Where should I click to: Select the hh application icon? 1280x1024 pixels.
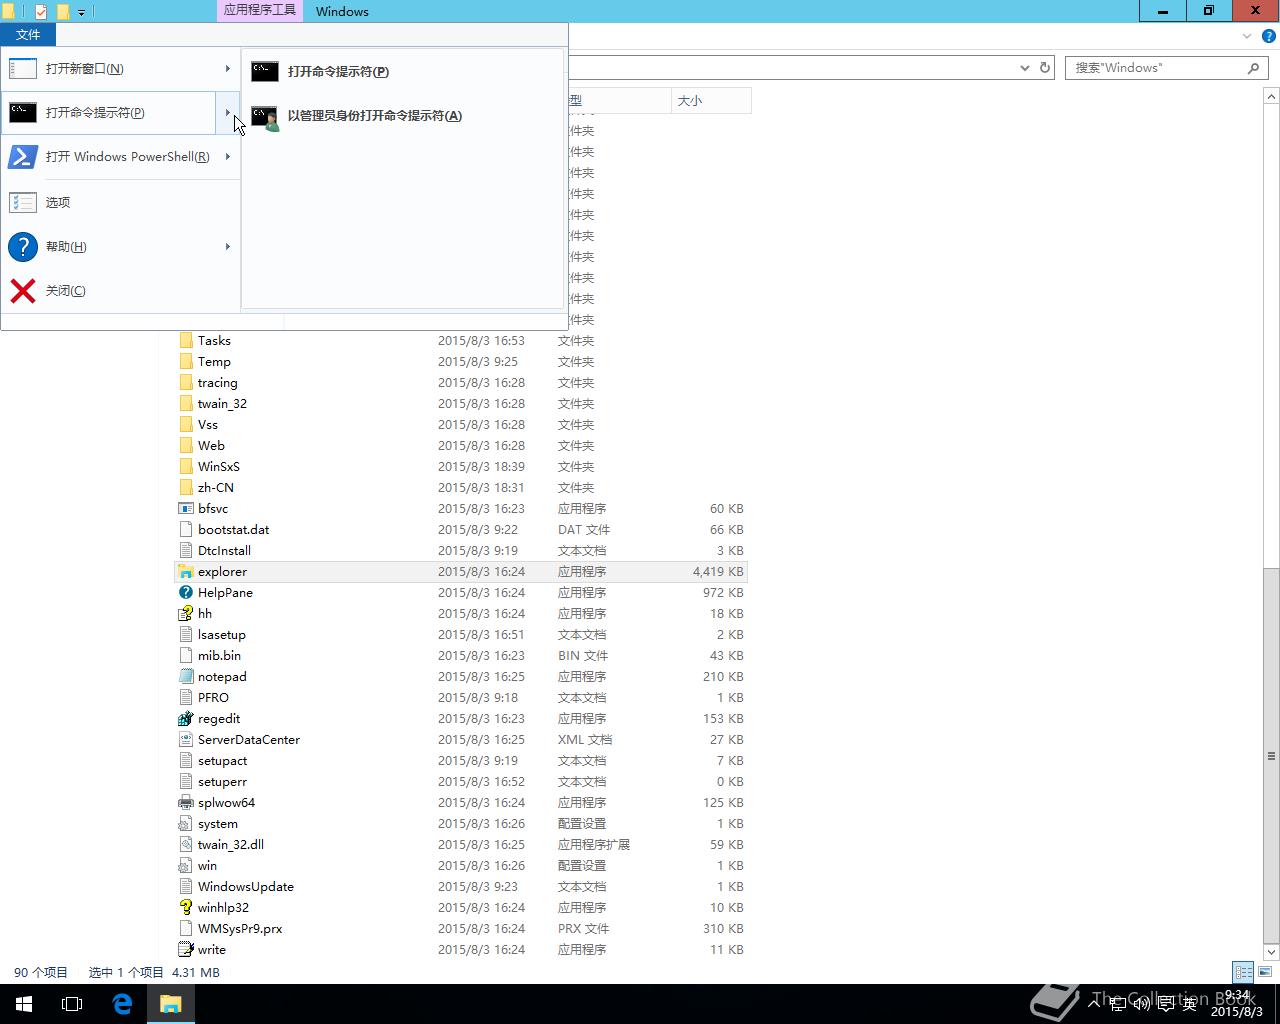click(186, 614)
